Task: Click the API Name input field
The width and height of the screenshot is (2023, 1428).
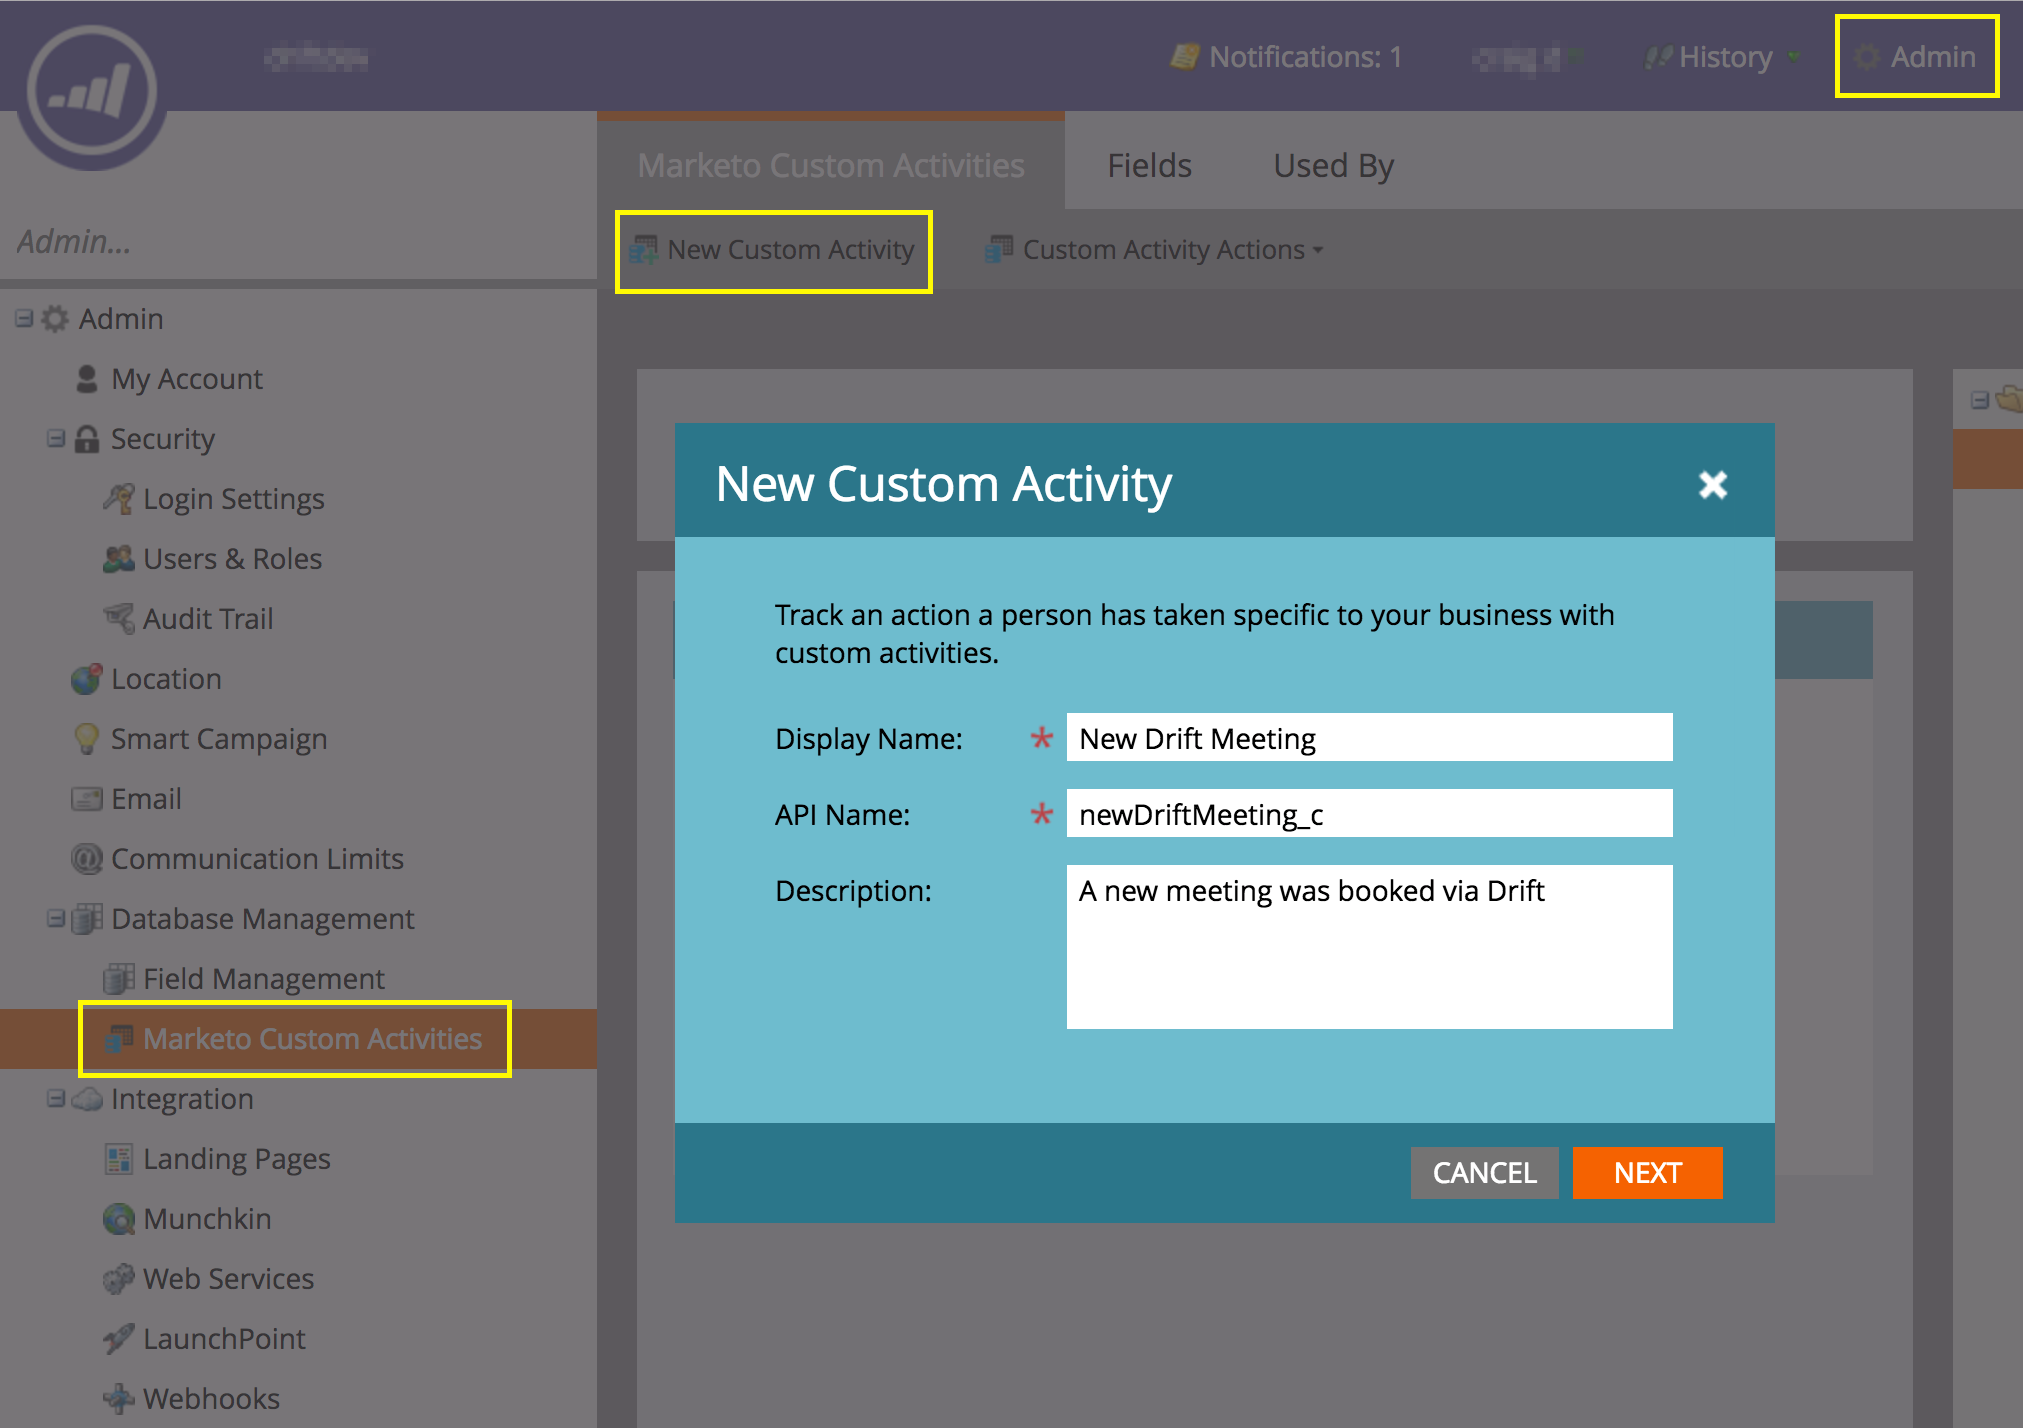Action: click(1369, 814)
